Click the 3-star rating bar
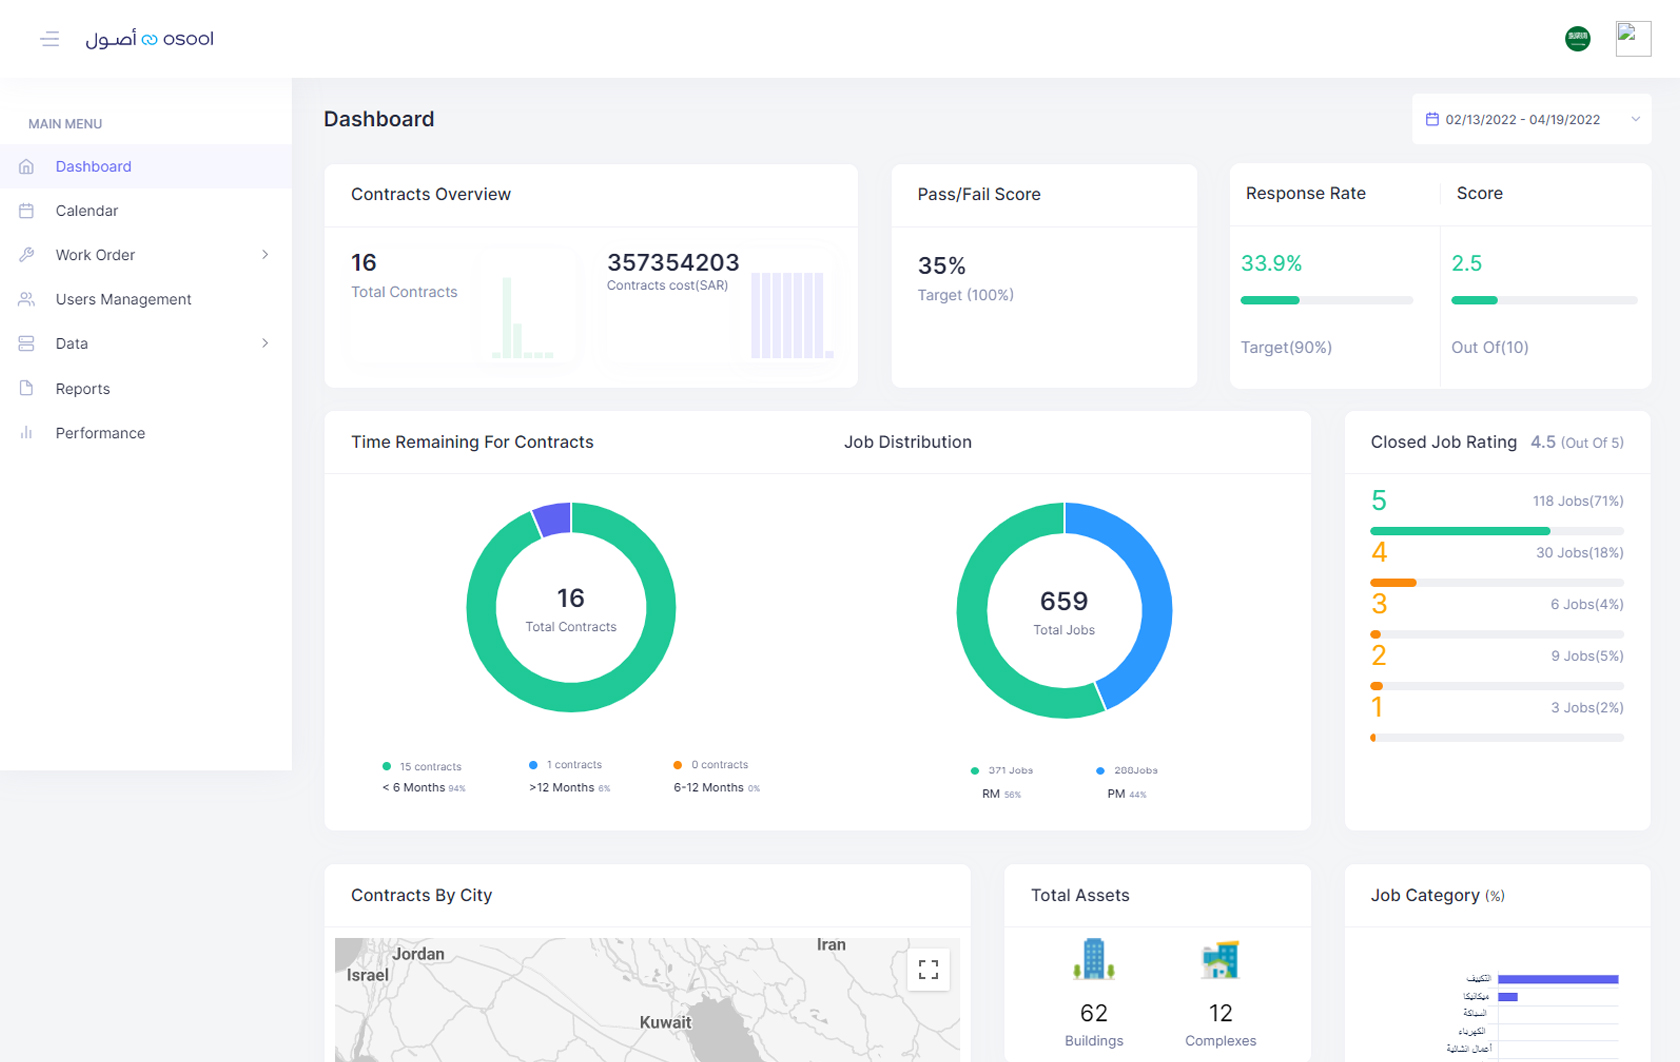 1496,634
